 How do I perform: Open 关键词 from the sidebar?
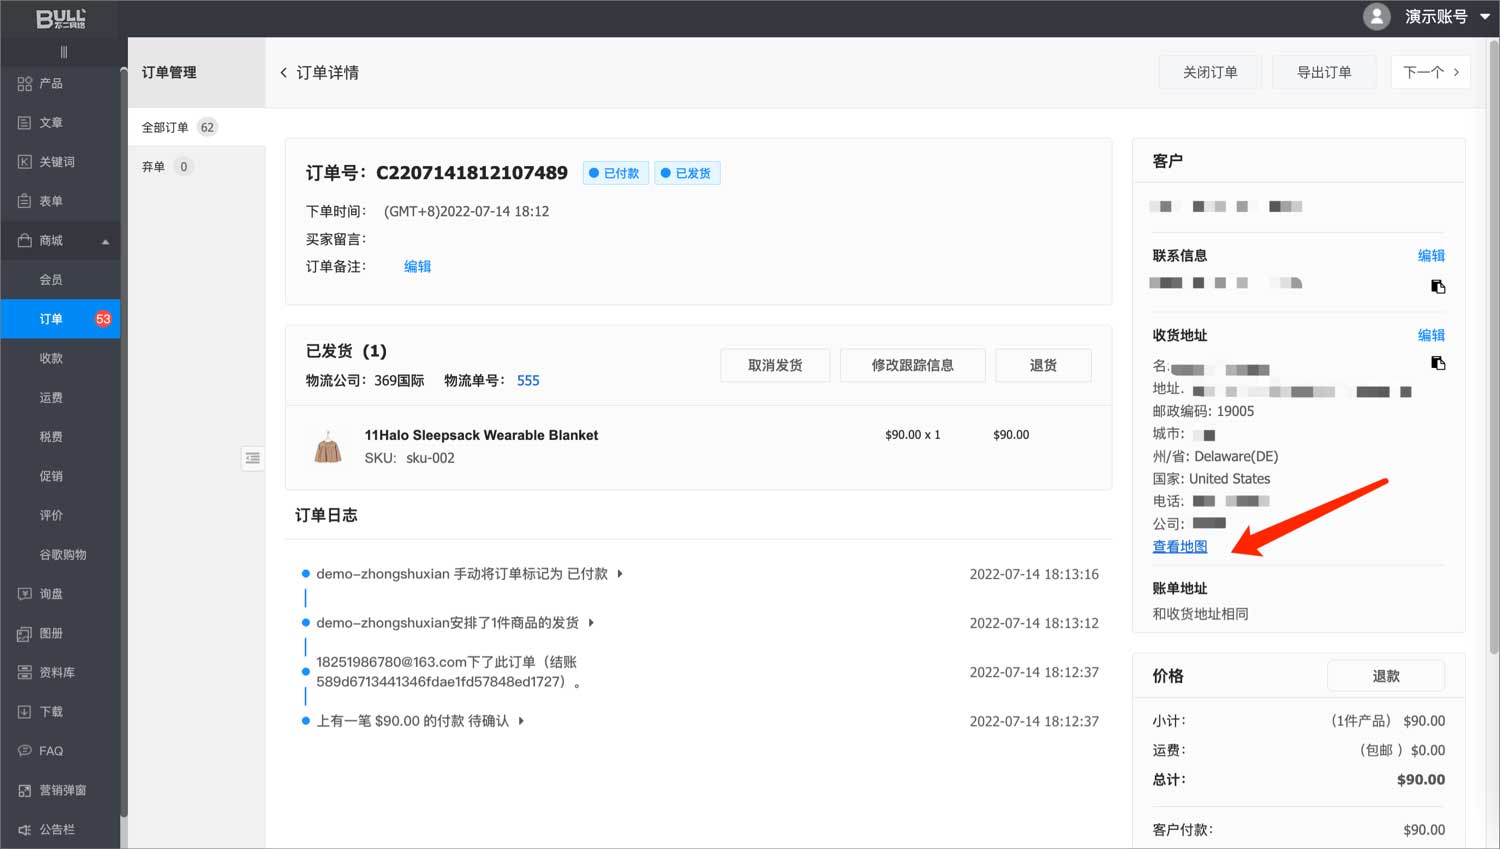pyautogui.click(x=56, y=162)
